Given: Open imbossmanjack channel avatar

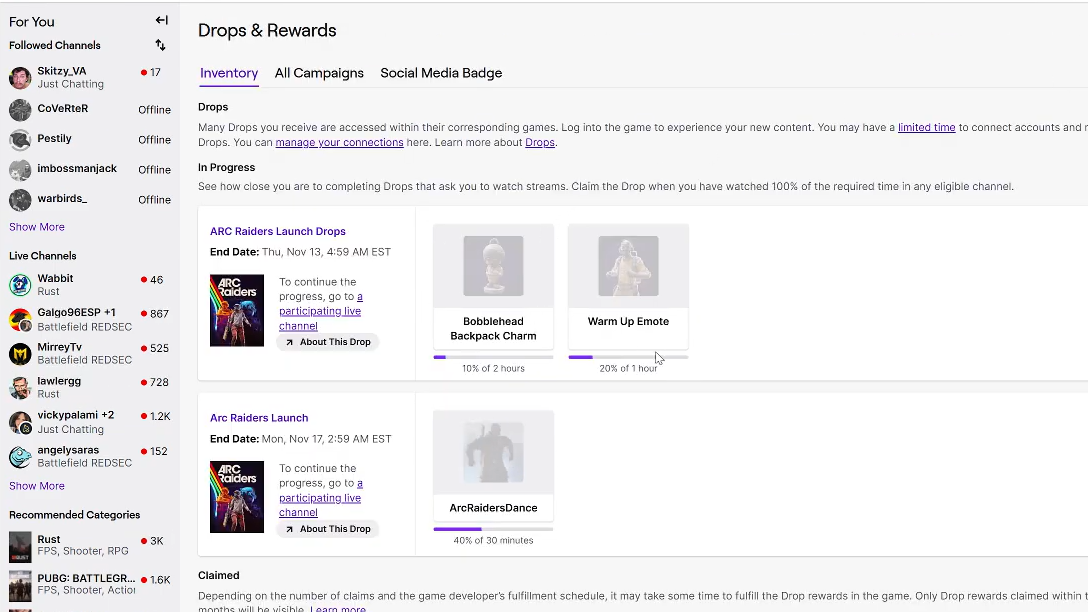Looking at the screenshot, I should [20, 169].
